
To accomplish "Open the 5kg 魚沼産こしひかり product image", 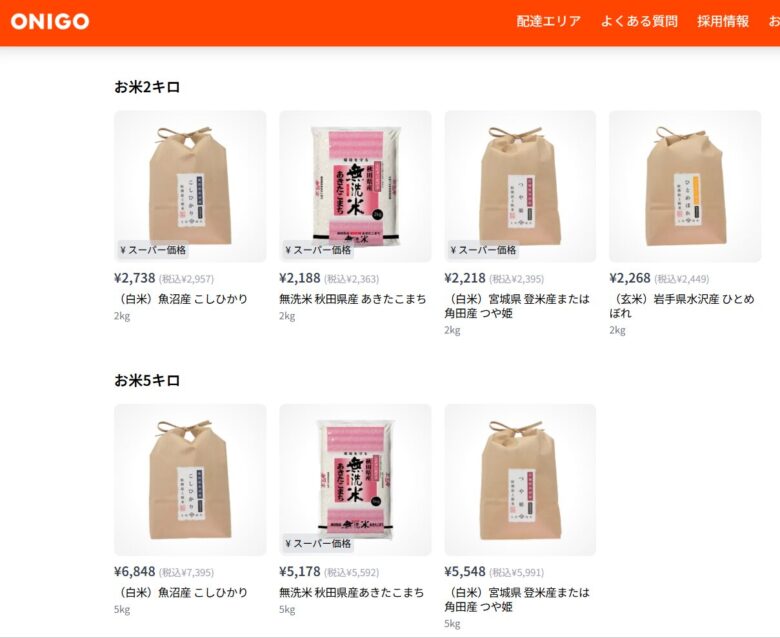I will [190, 480].
